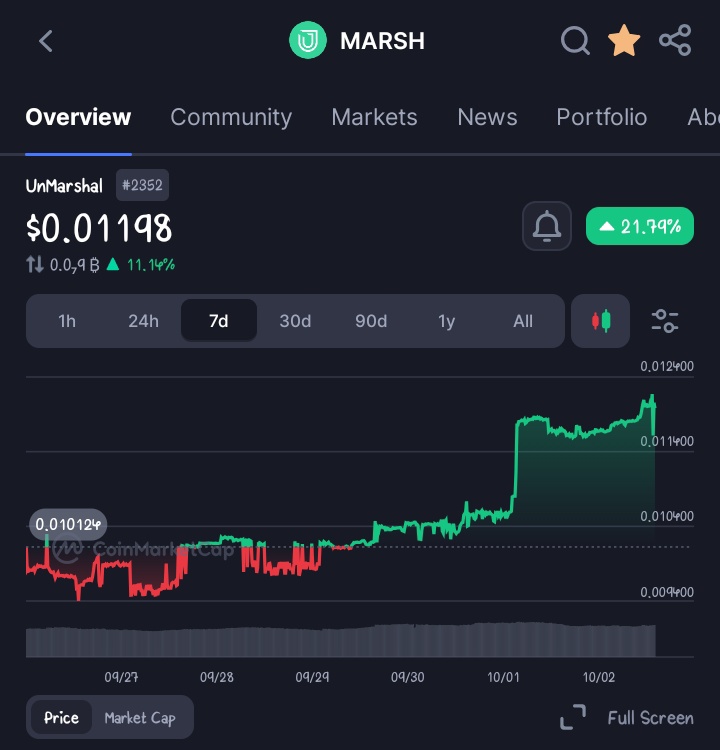Tap the 10/01 date label
720x750 pixels.
click(x=503, y=677)
